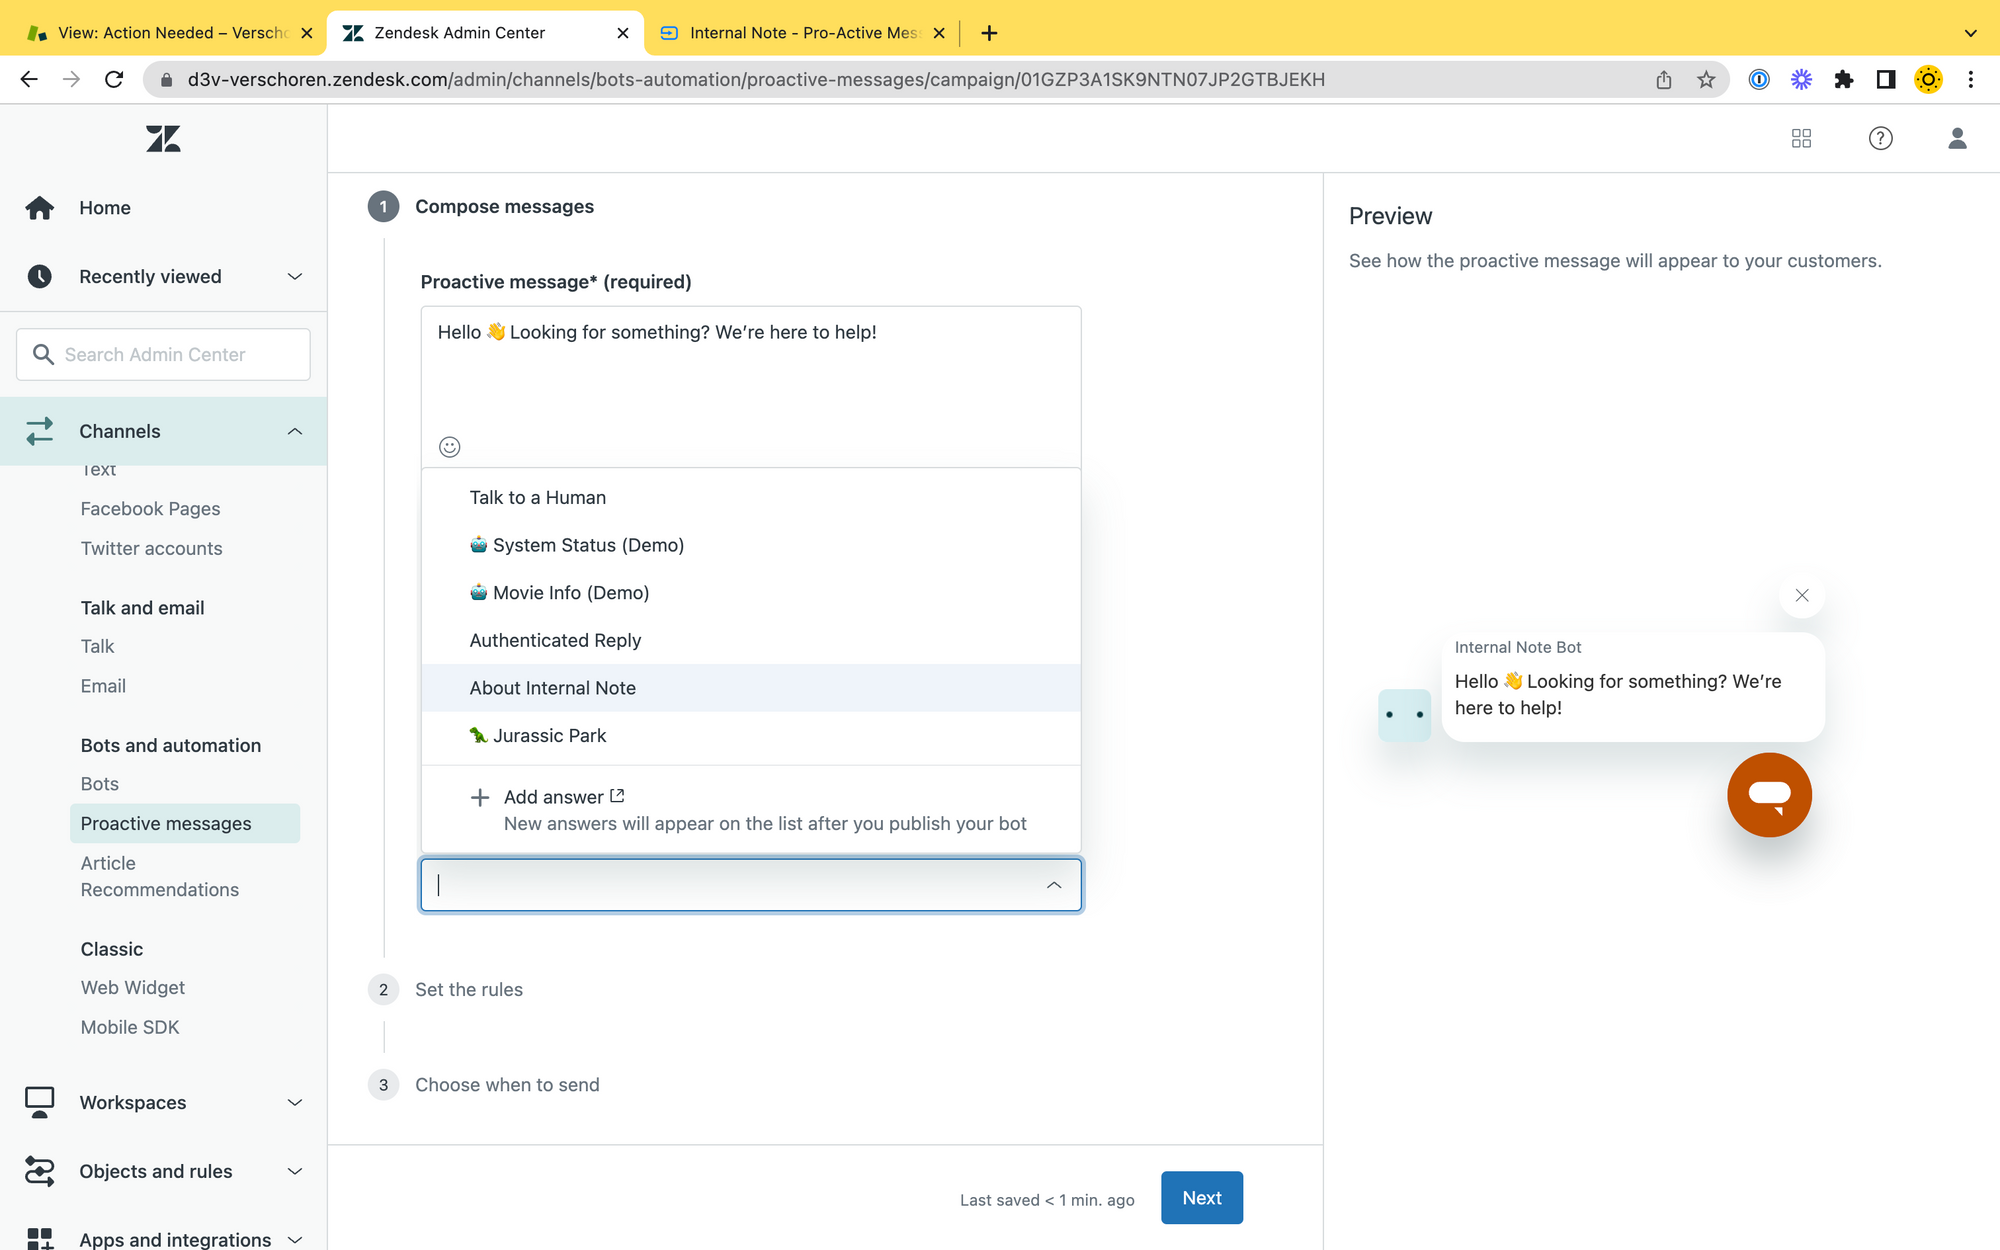Collapse the answer dropdown chevron
The image size is (2000, 1250).
(1054, 885)
